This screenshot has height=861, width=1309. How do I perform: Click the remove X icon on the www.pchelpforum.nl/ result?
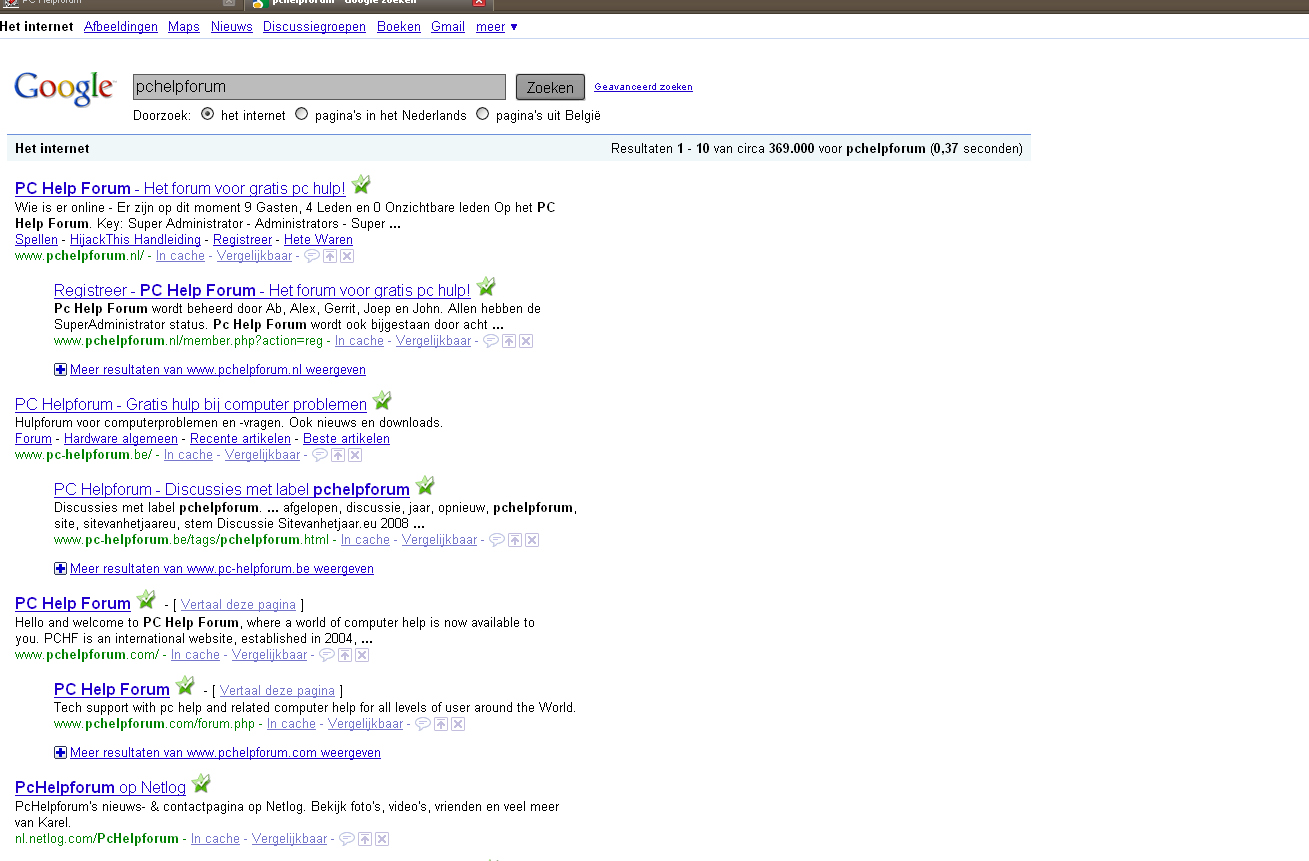coord(347,256)
